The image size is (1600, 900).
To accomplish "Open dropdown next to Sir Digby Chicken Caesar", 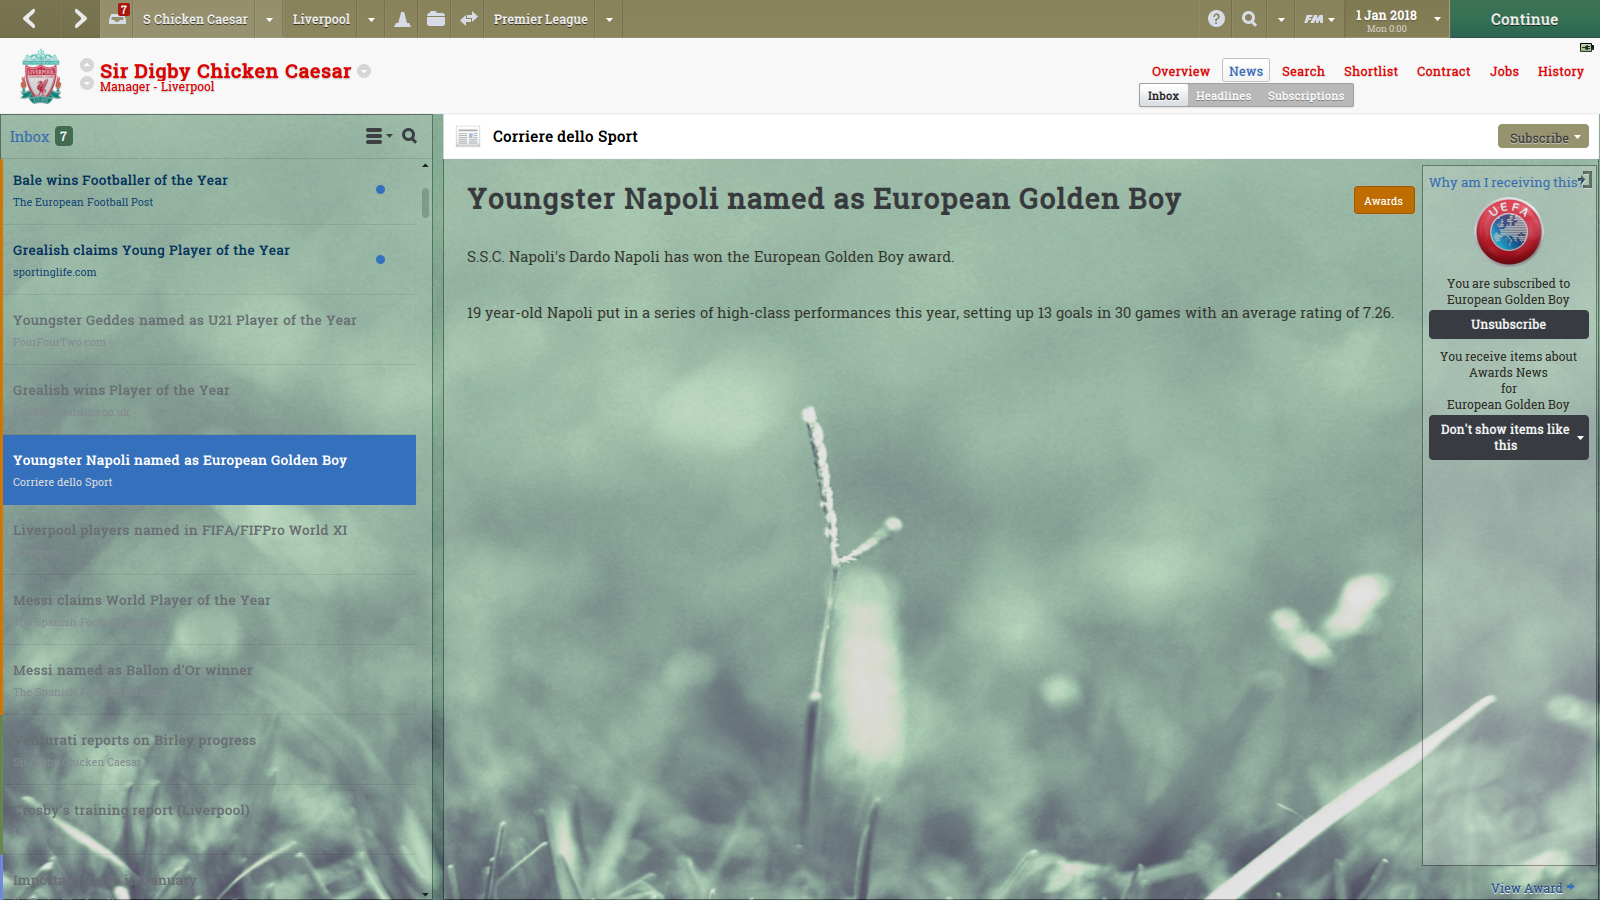I will (x=364, y=71).
